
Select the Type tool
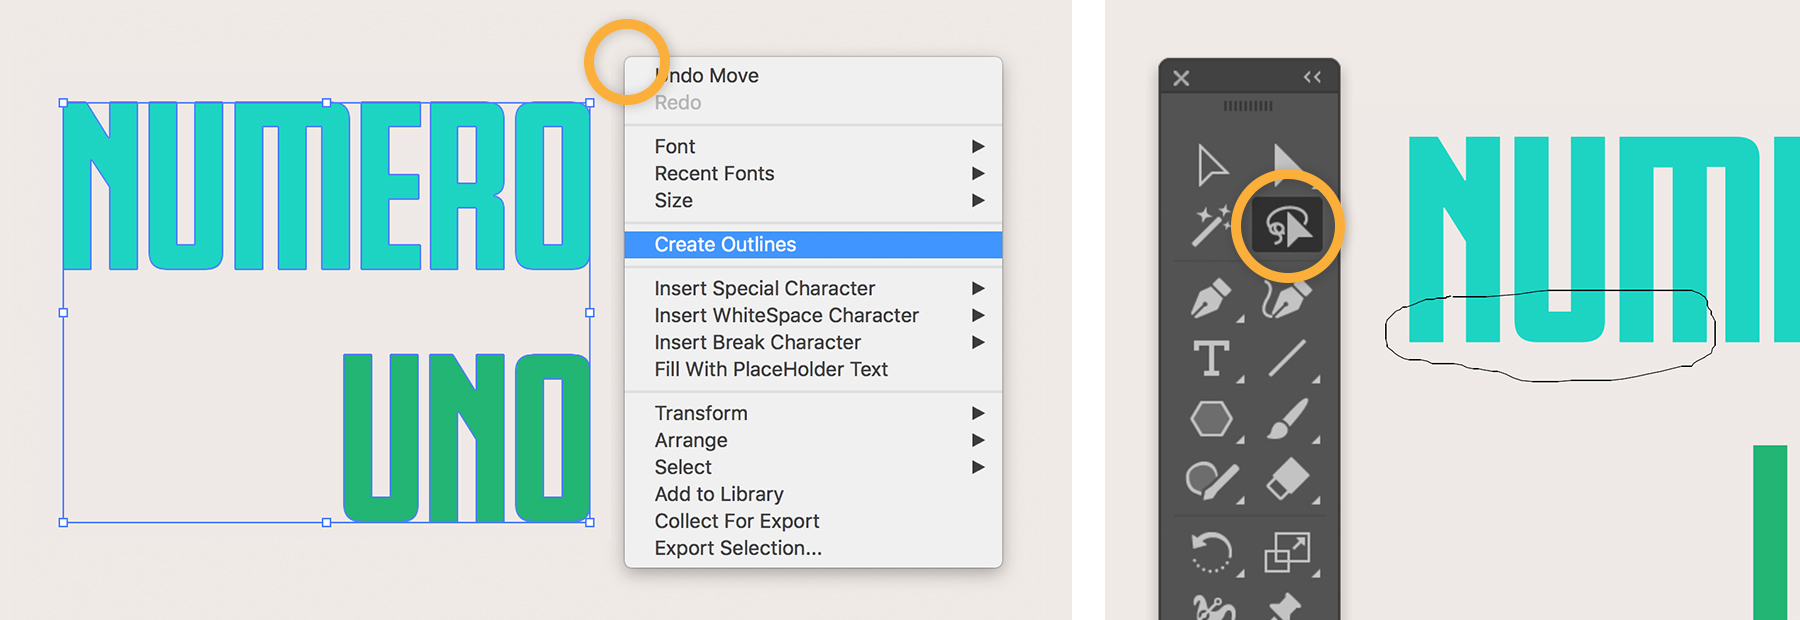point(1211,358)
